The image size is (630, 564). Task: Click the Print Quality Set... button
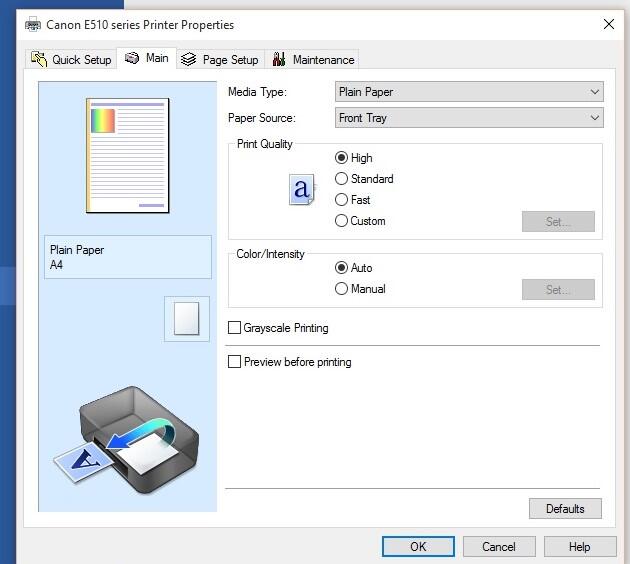coord(558,221)
